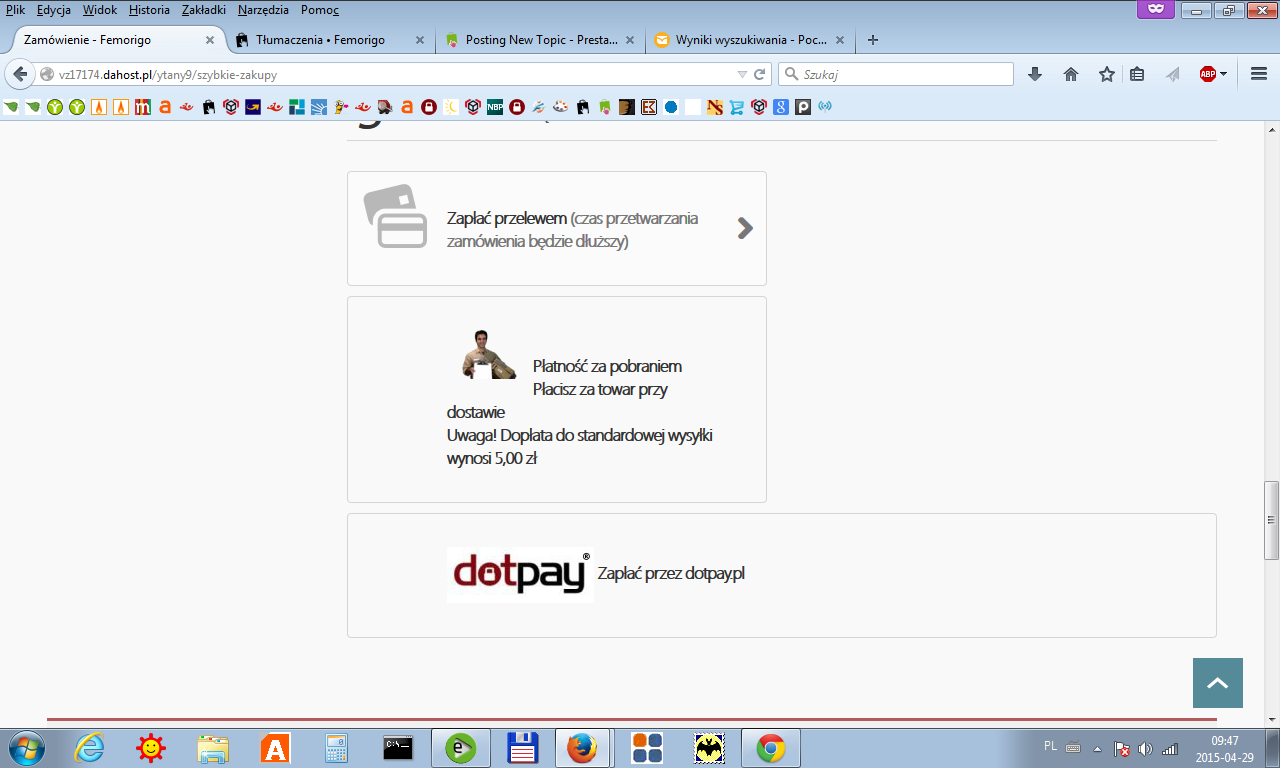
Task: Click the courier delivery man image
Action: 488,354
